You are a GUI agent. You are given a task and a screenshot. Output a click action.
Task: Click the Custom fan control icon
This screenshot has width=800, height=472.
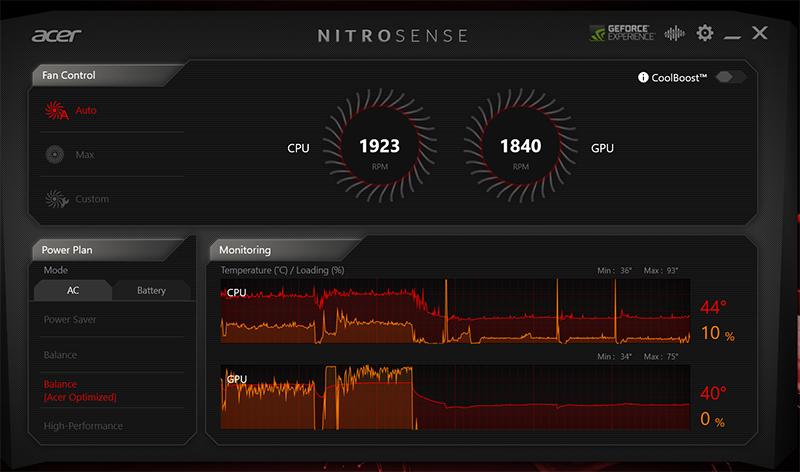coord(56,199)
